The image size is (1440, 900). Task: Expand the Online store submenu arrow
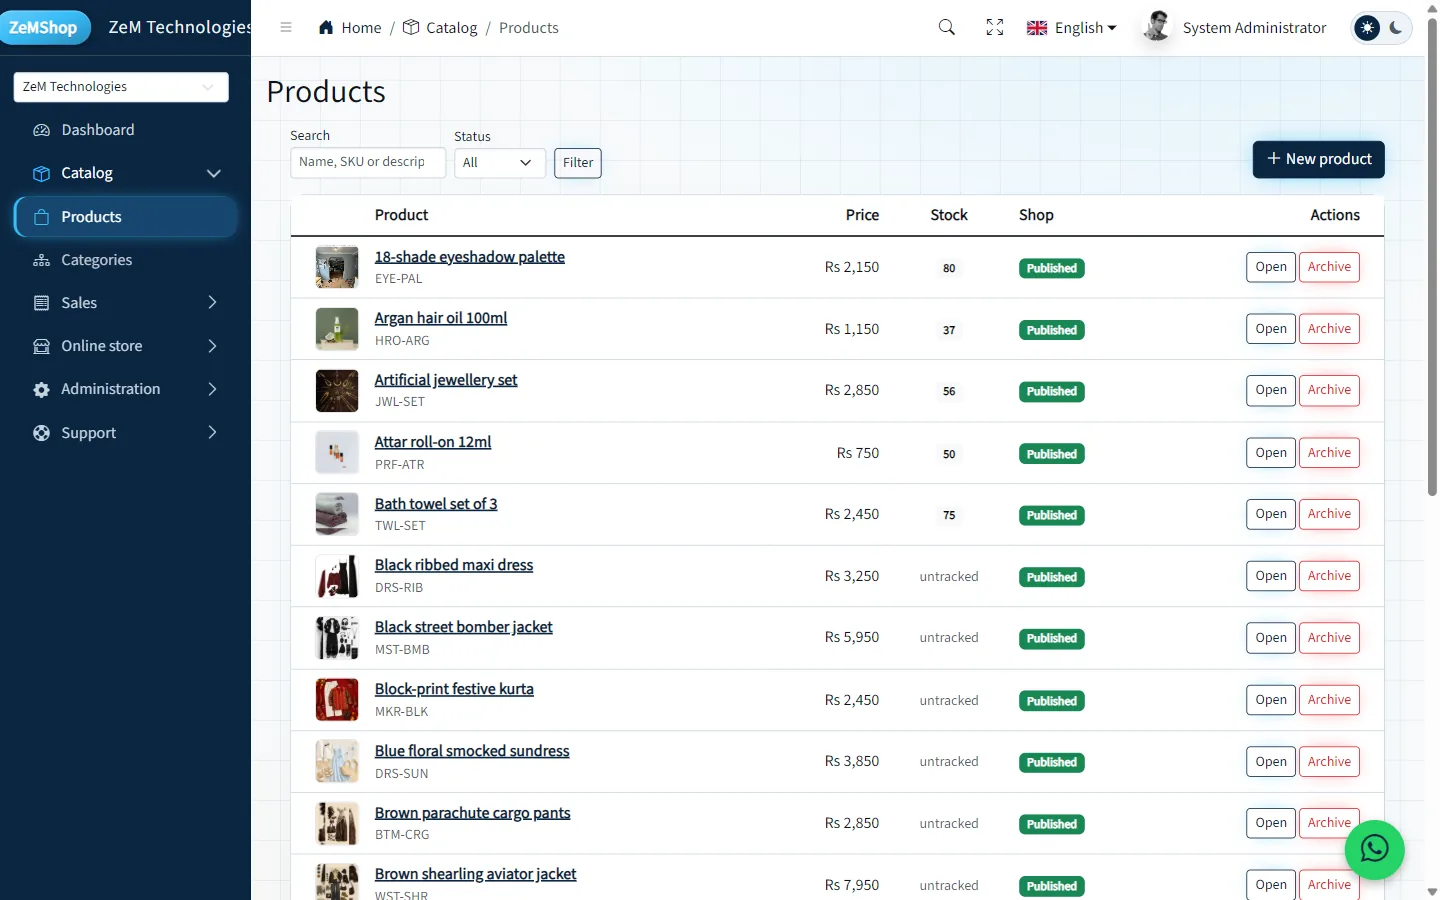pos(212,346)
